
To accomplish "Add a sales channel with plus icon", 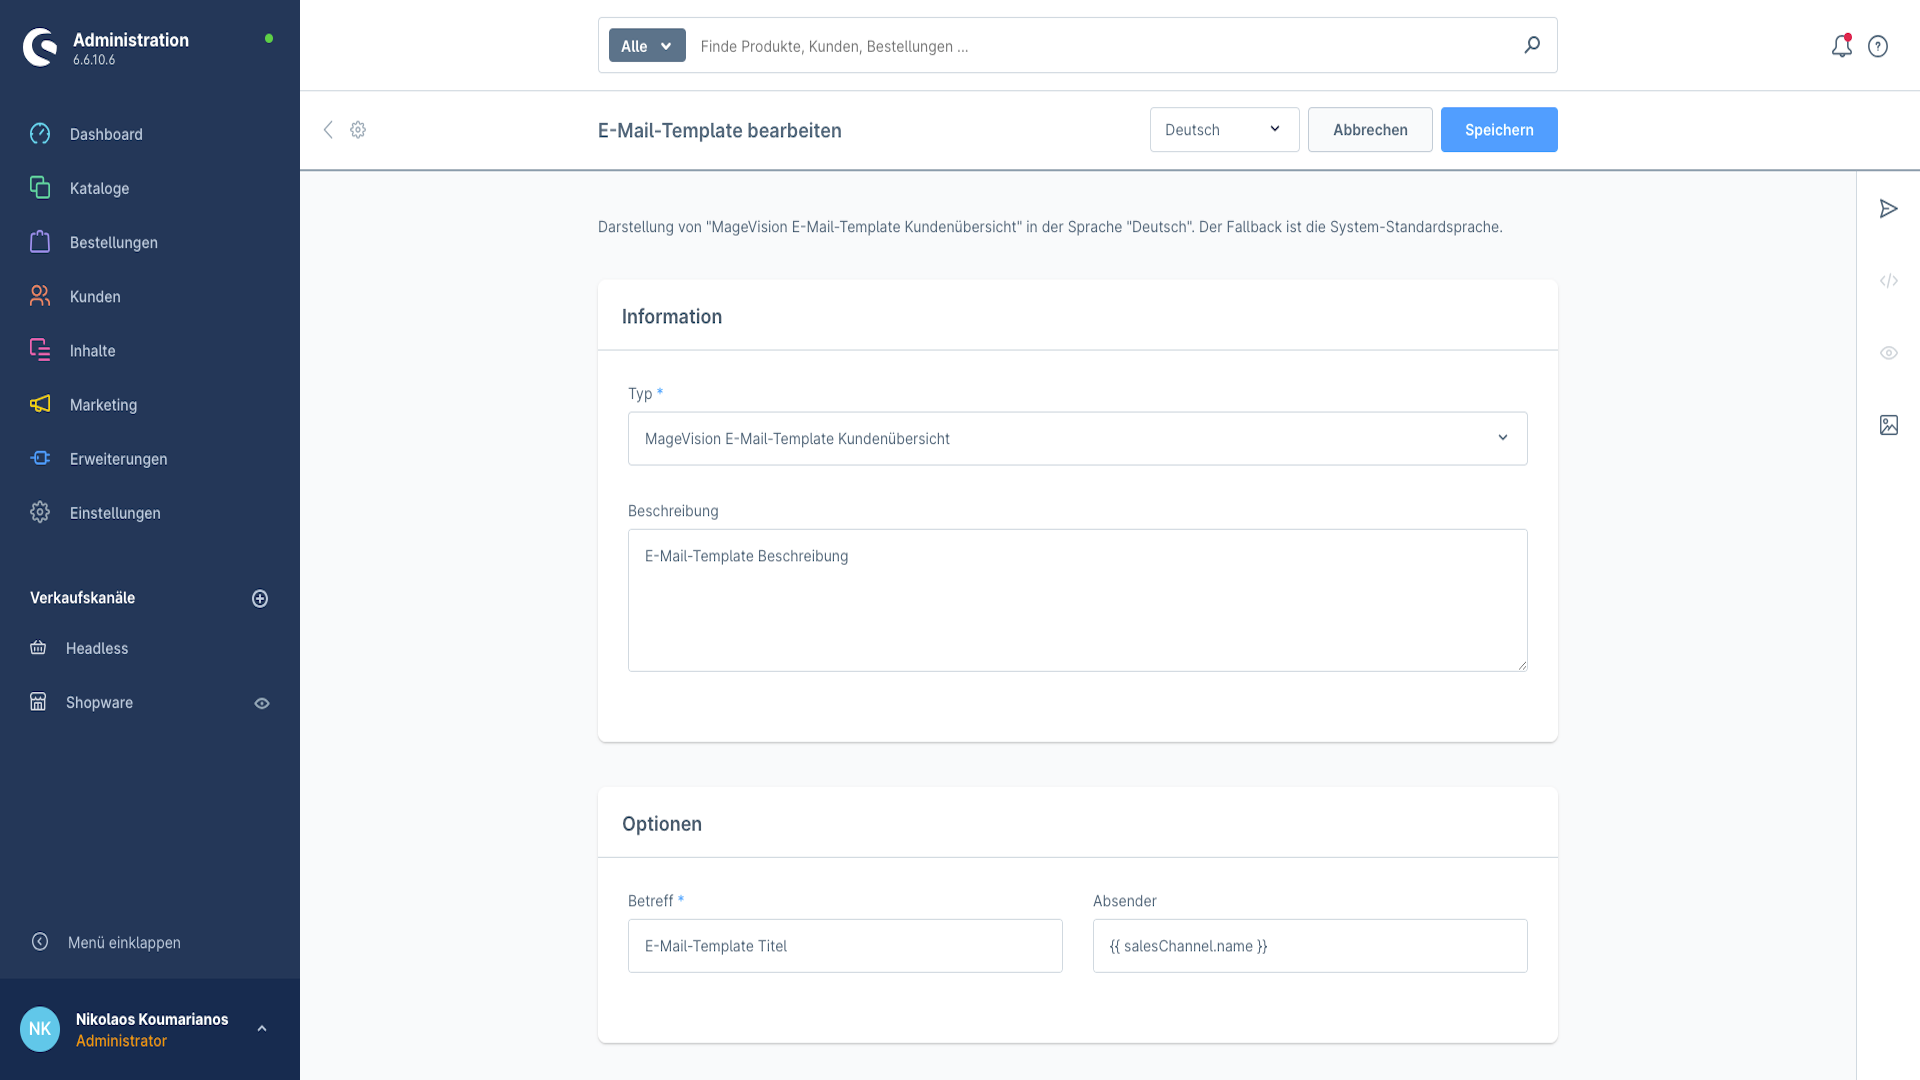I will (x=260, y=598).
